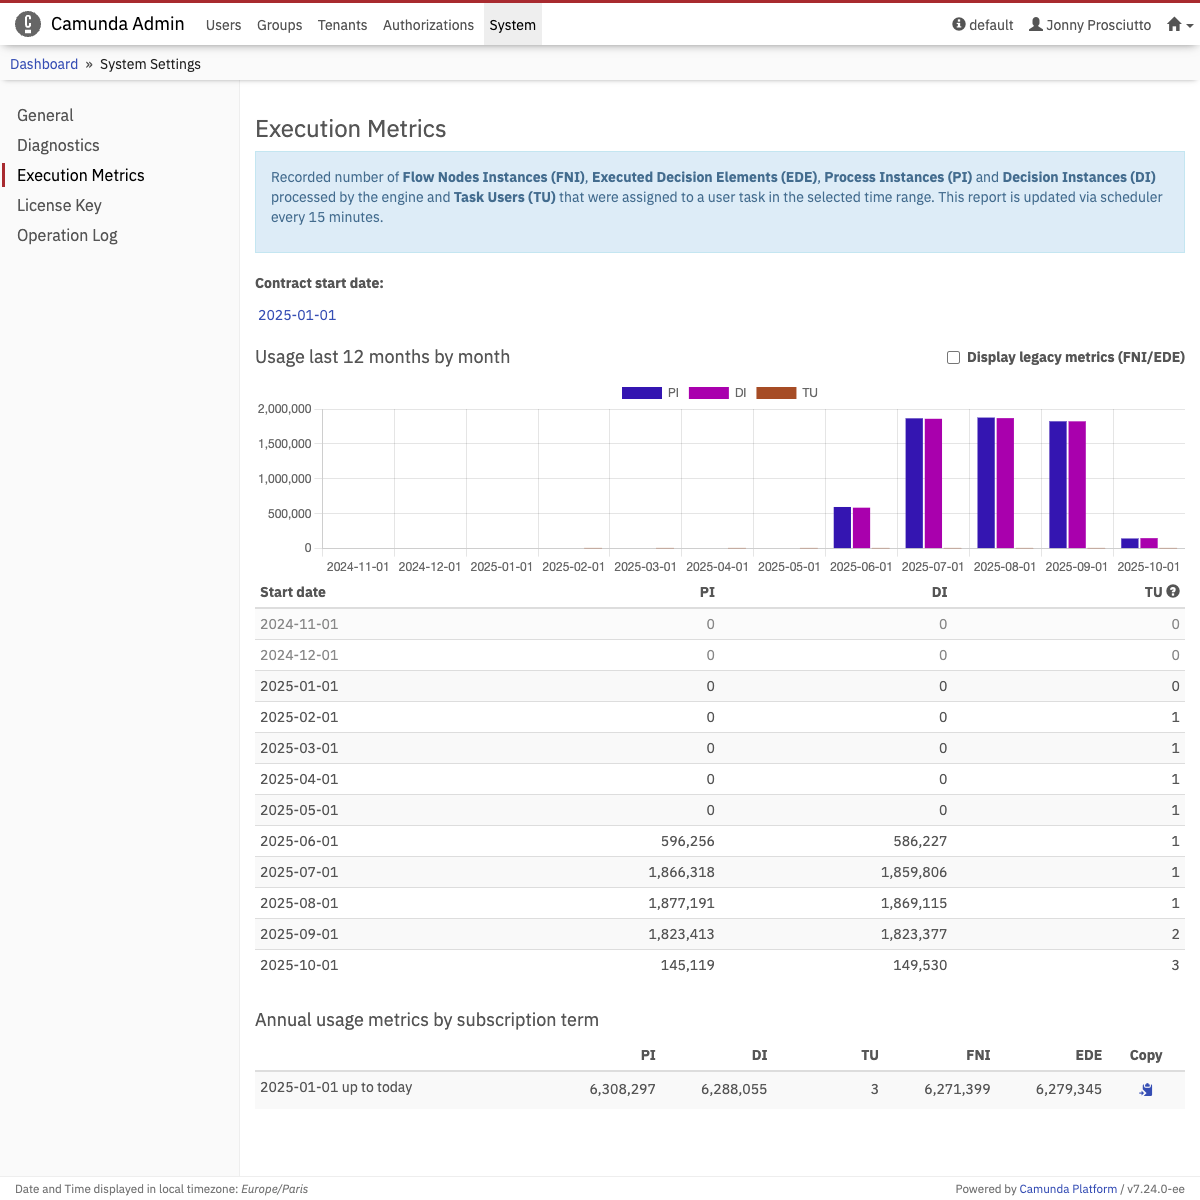Open Jonny Prosciutto user account menu

pyautogui.click(x=1090, y=25)
